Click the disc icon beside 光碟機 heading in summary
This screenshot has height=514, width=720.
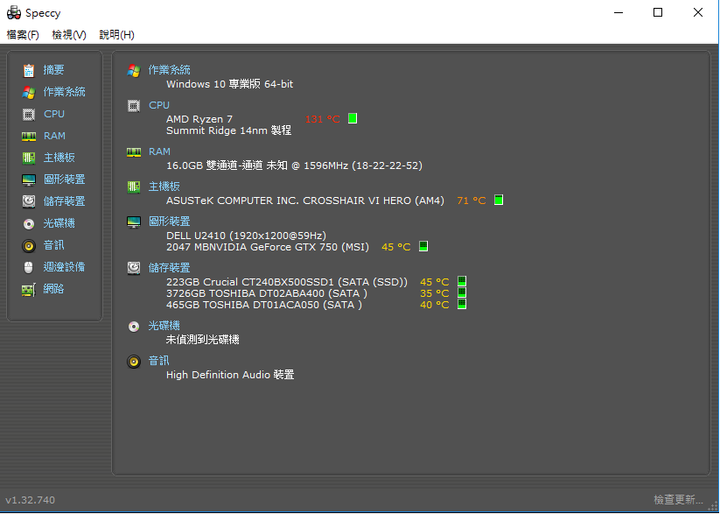tap(134, 327)
